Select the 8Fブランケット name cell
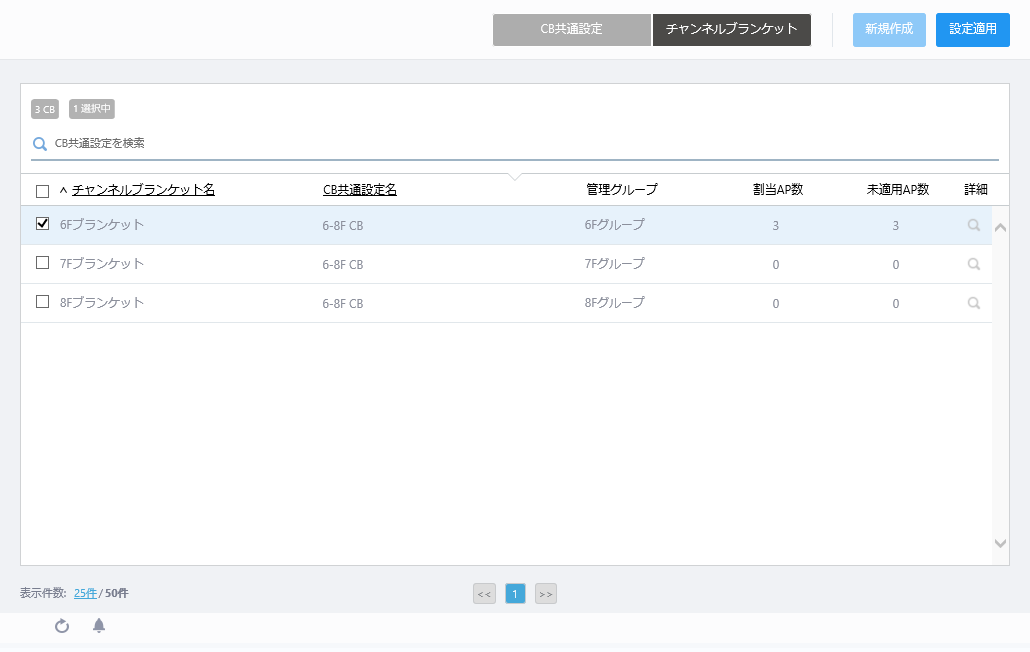The image size is (1030, 652). tap(102, 302)
